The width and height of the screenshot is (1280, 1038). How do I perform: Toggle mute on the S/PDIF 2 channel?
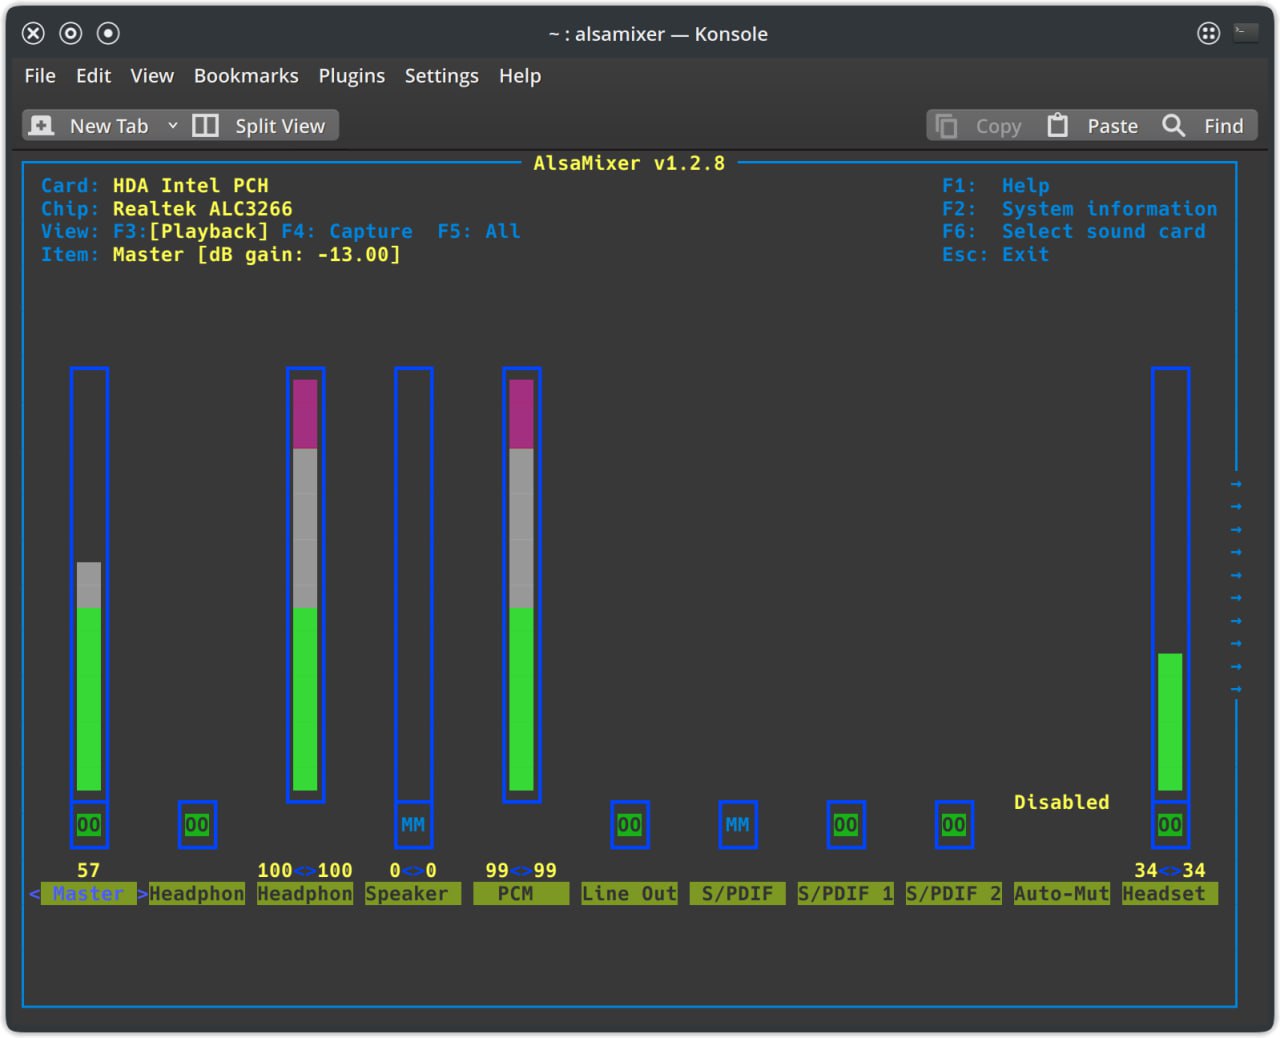[x=953, y=825]
